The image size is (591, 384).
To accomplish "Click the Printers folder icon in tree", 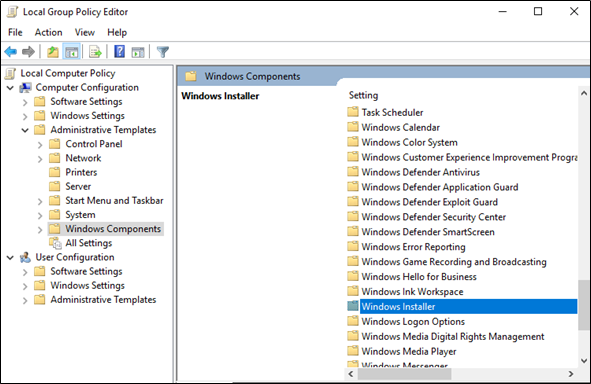I will [55, 172].
